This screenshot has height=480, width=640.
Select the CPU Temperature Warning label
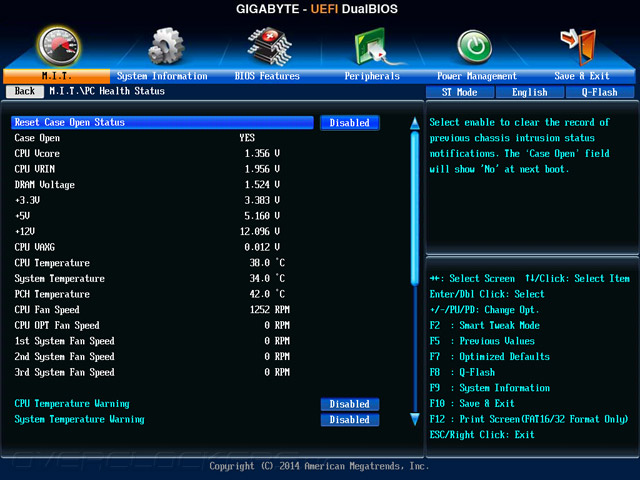[x=72, y=404]
